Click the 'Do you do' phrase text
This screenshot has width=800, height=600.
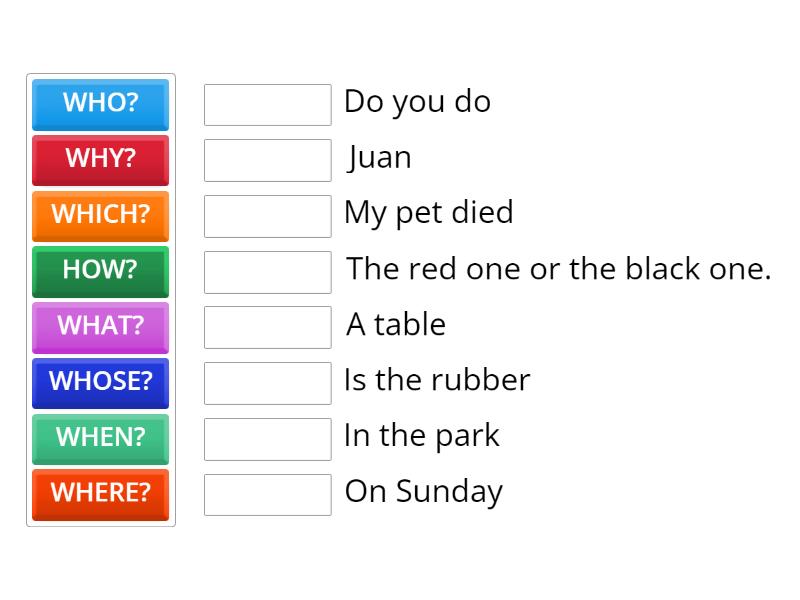417,102
